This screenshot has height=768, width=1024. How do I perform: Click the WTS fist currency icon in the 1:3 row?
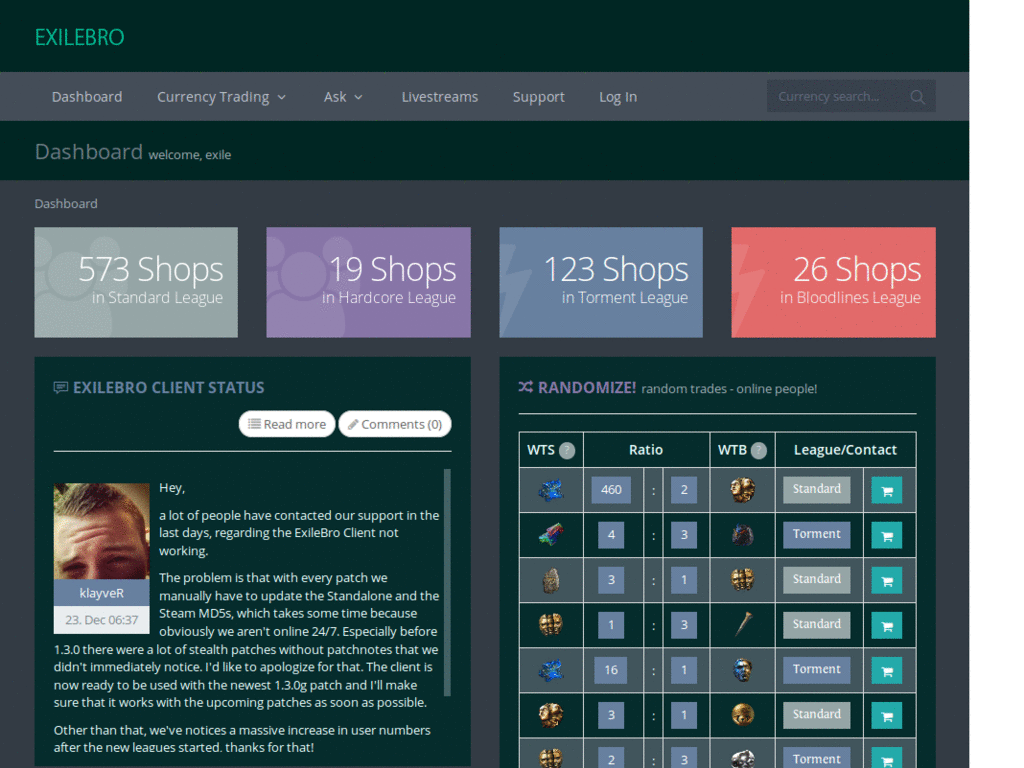click(x=551, y=624)
